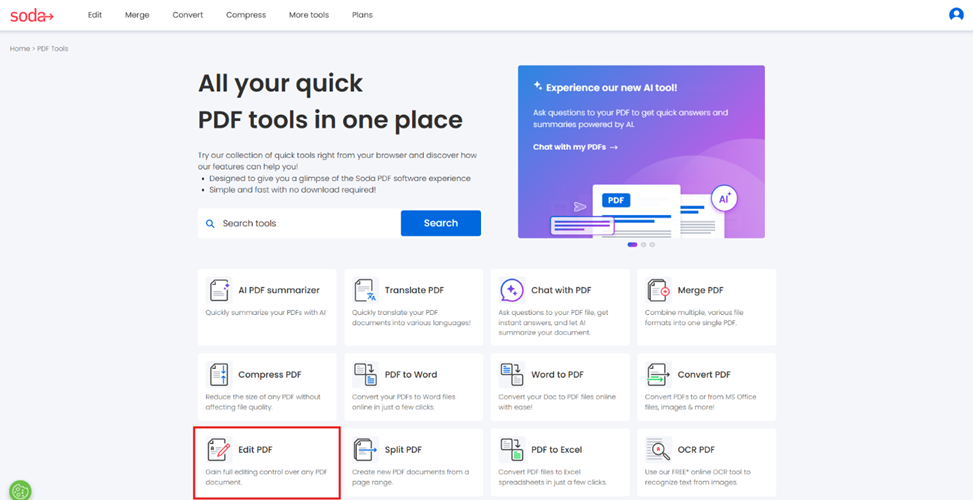Open the Convert menu in navigation
The height and width of the screenshot is (500, 973).
pos(187,15)
